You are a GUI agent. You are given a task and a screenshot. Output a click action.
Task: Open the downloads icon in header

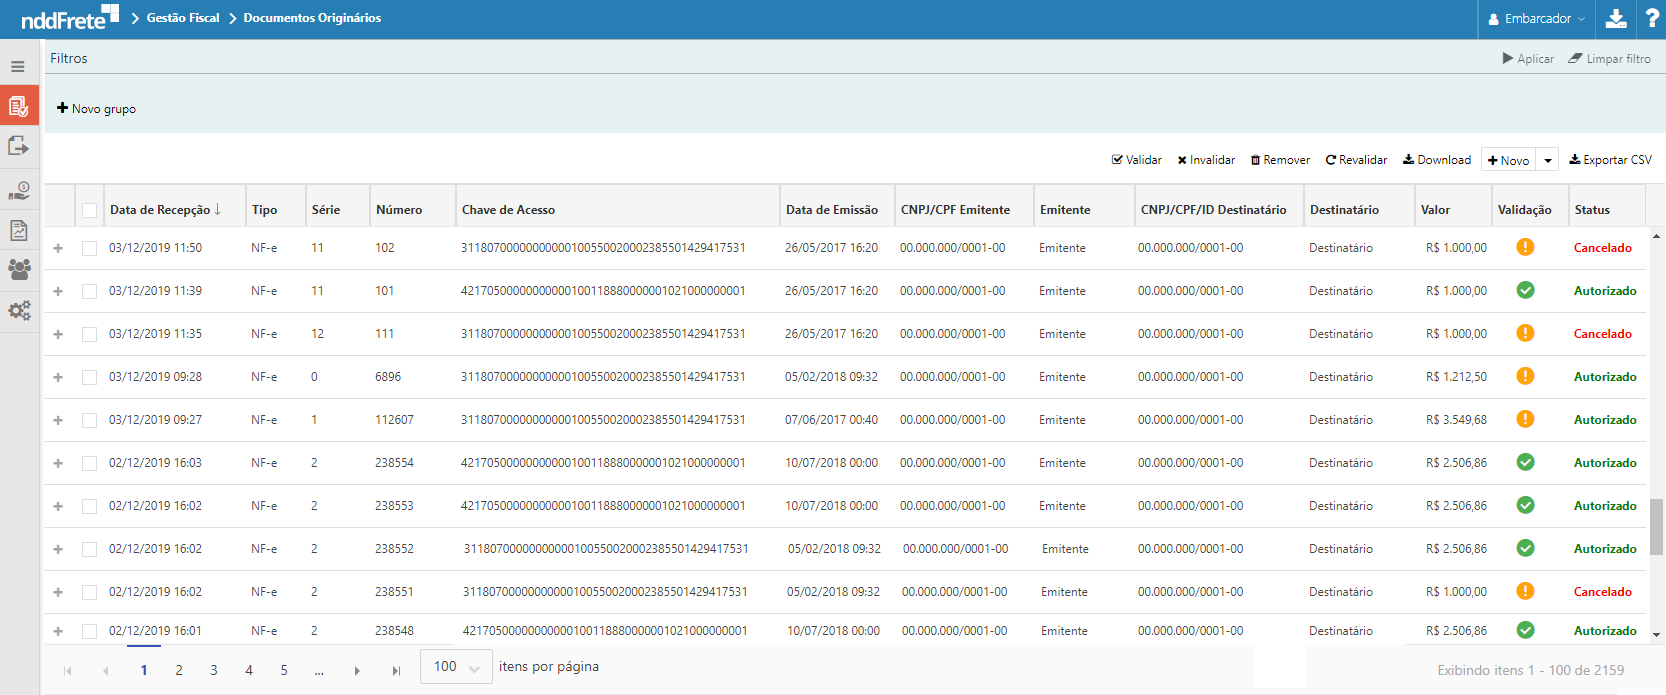[x=1616, y=18]
